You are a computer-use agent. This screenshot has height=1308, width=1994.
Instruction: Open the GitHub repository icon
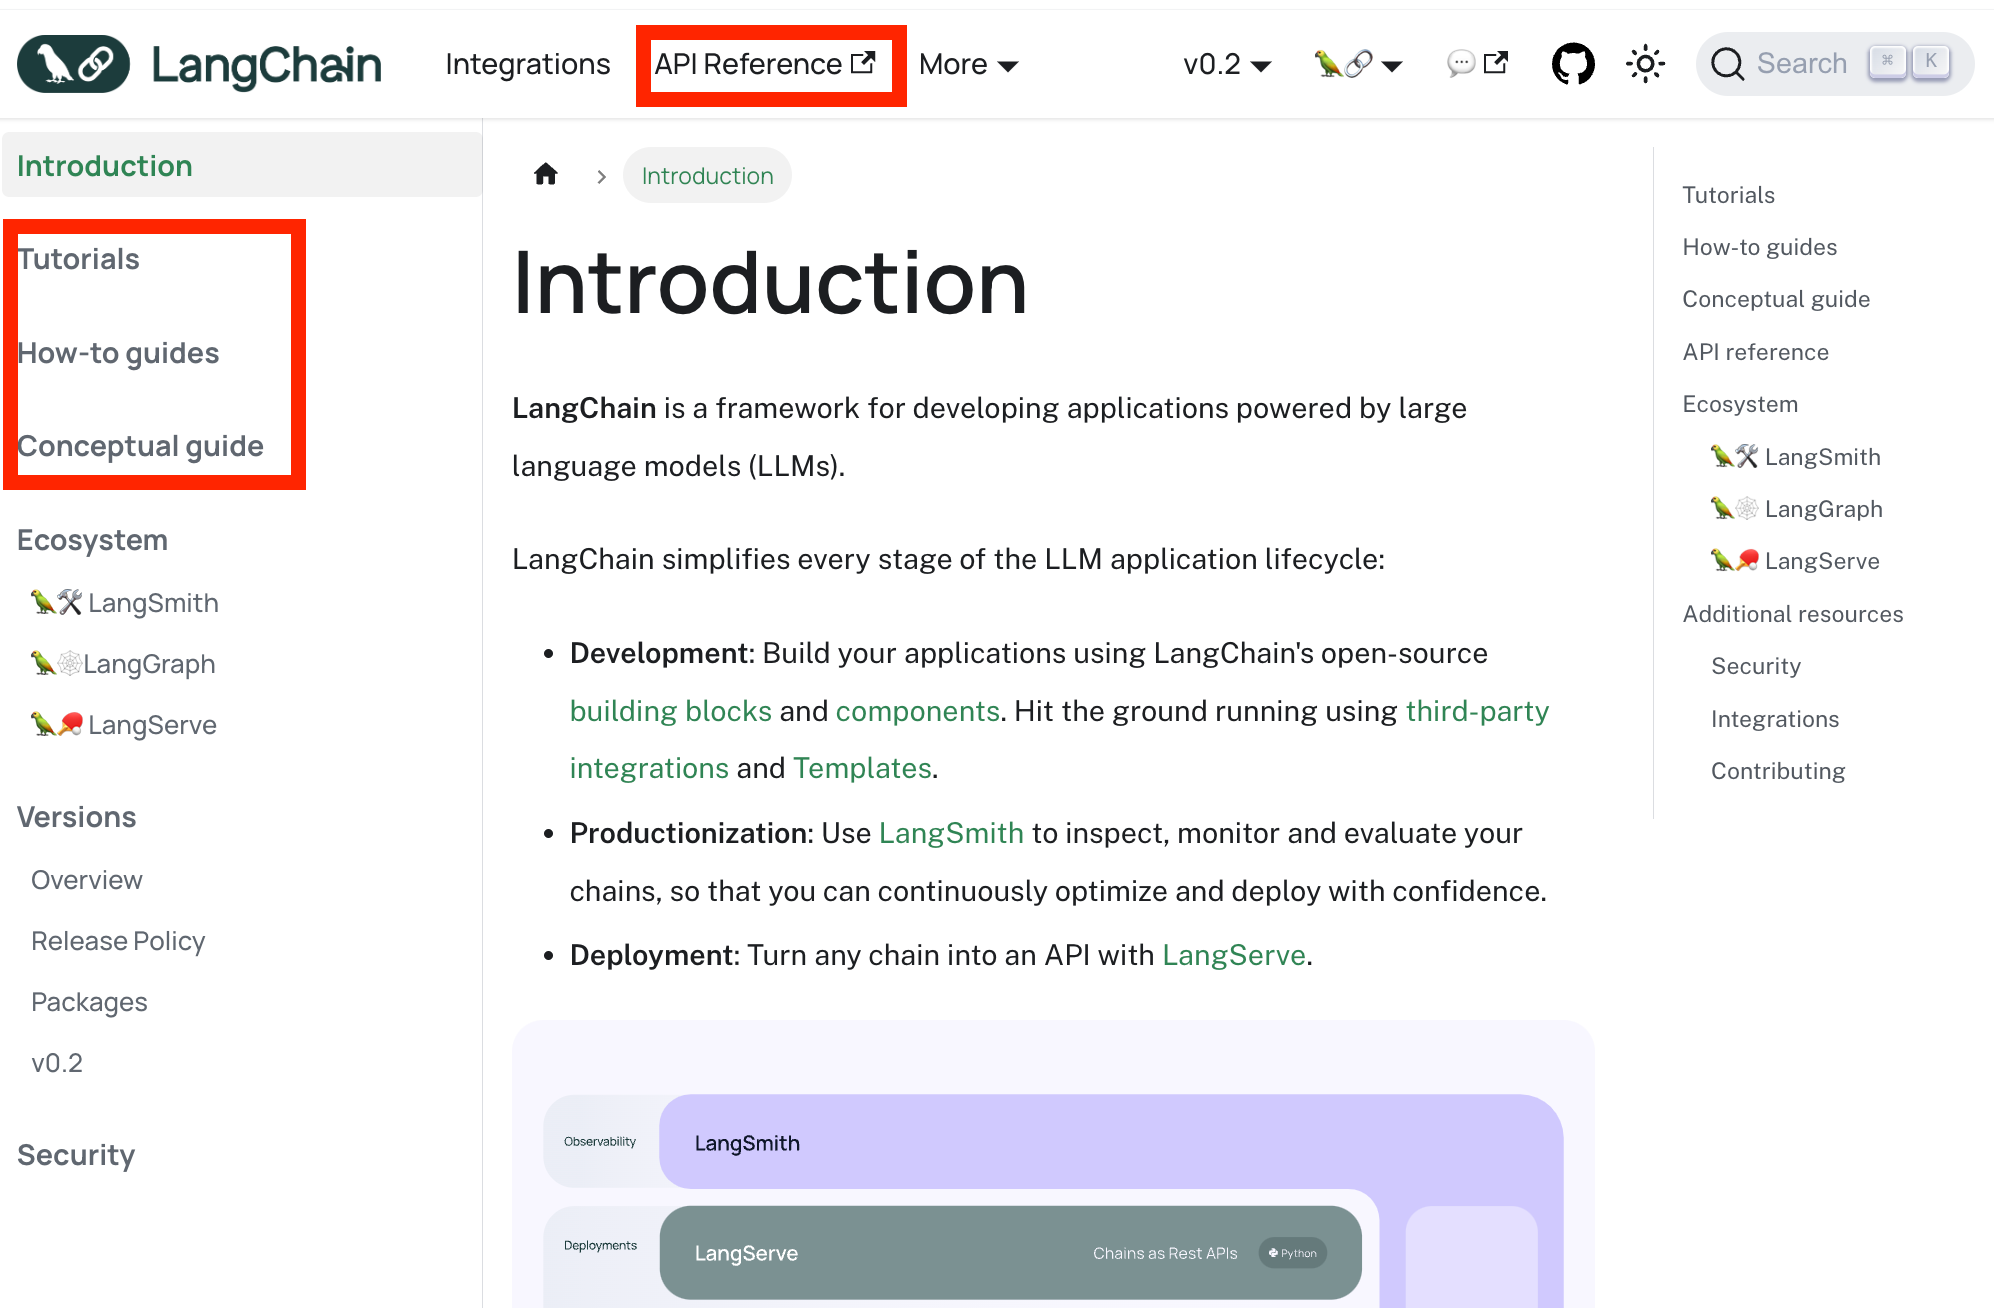1572,64
